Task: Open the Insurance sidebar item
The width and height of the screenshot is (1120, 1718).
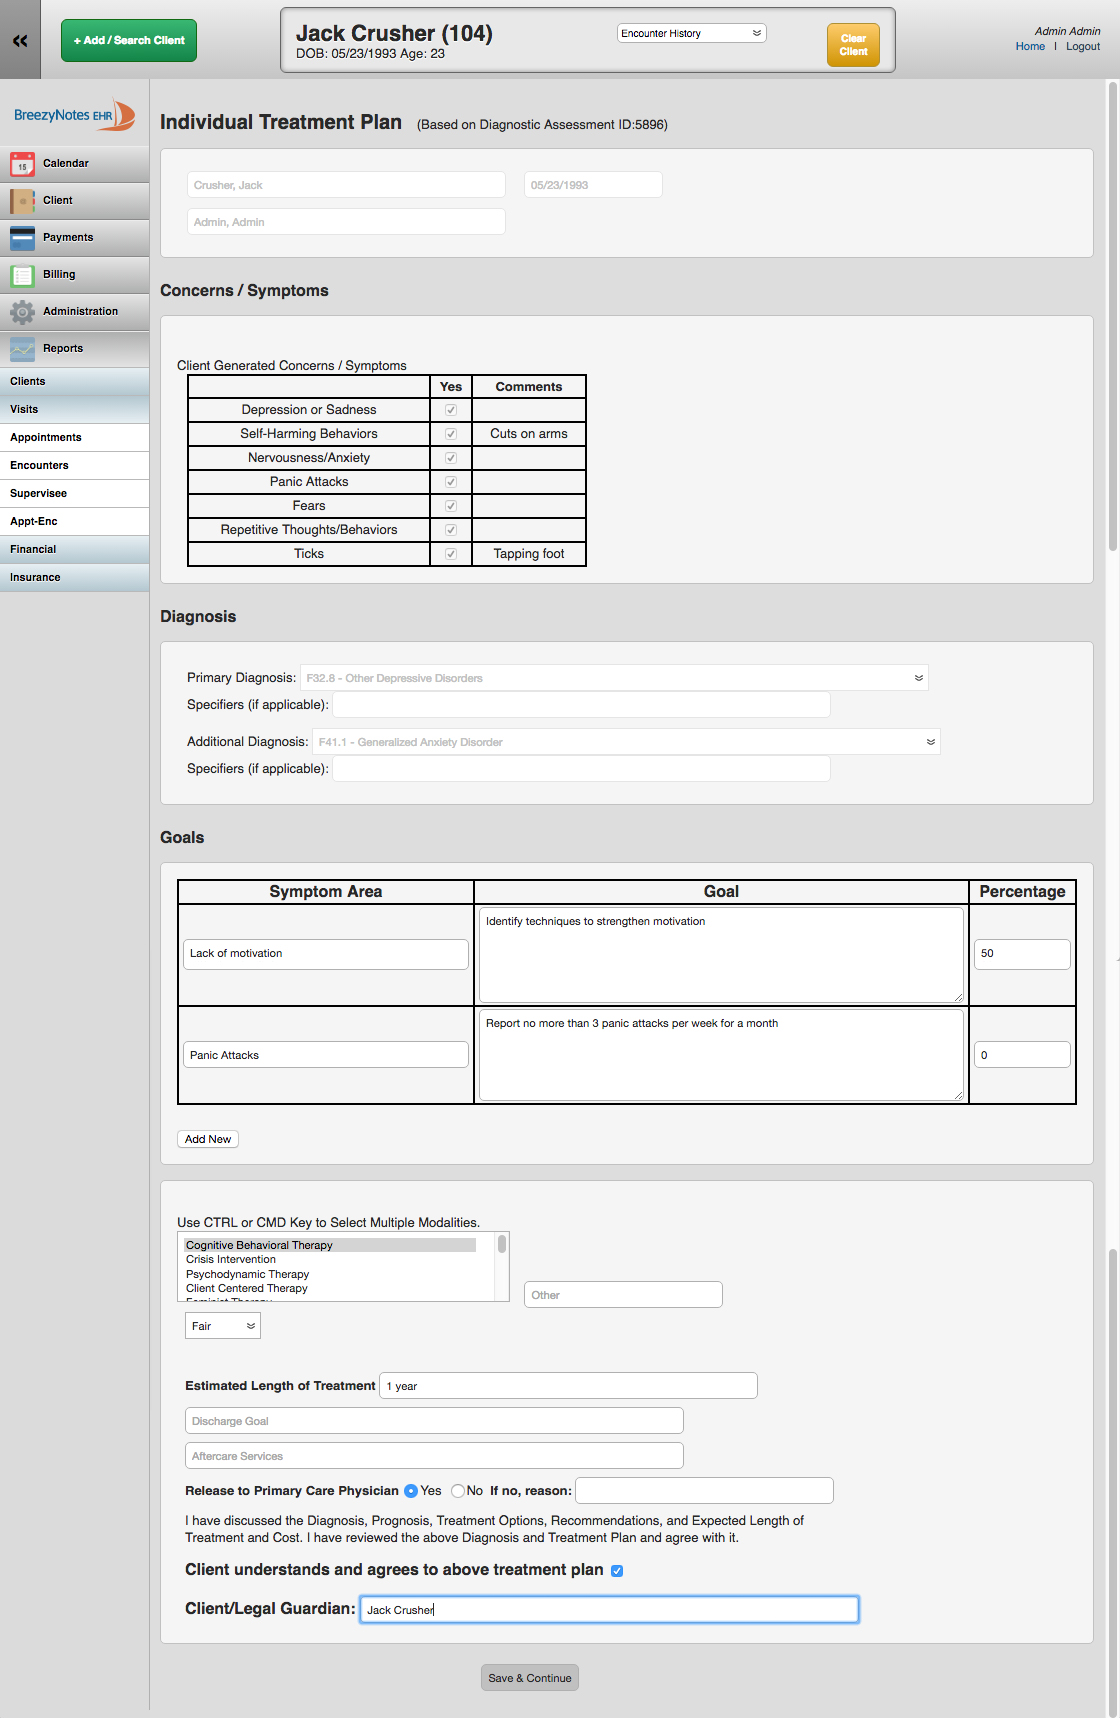Action: [74, 578]
